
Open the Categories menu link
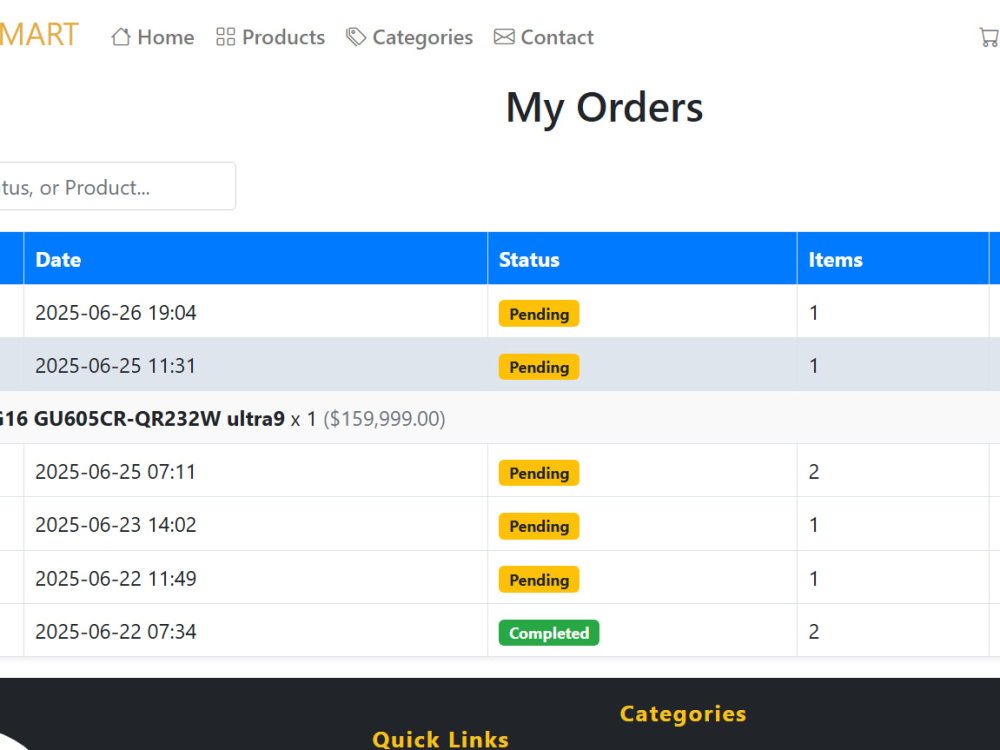409,37
